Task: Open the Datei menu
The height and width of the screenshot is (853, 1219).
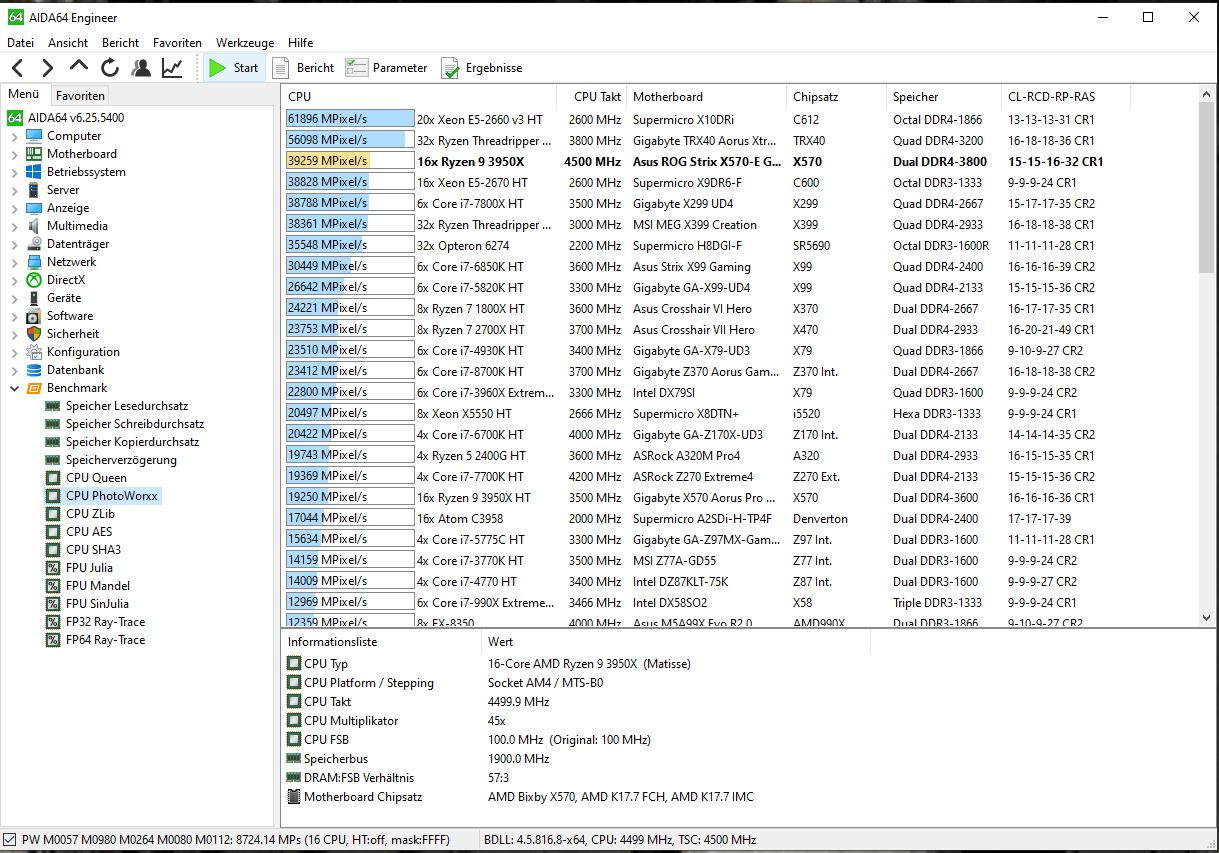Action: [20, 43]
